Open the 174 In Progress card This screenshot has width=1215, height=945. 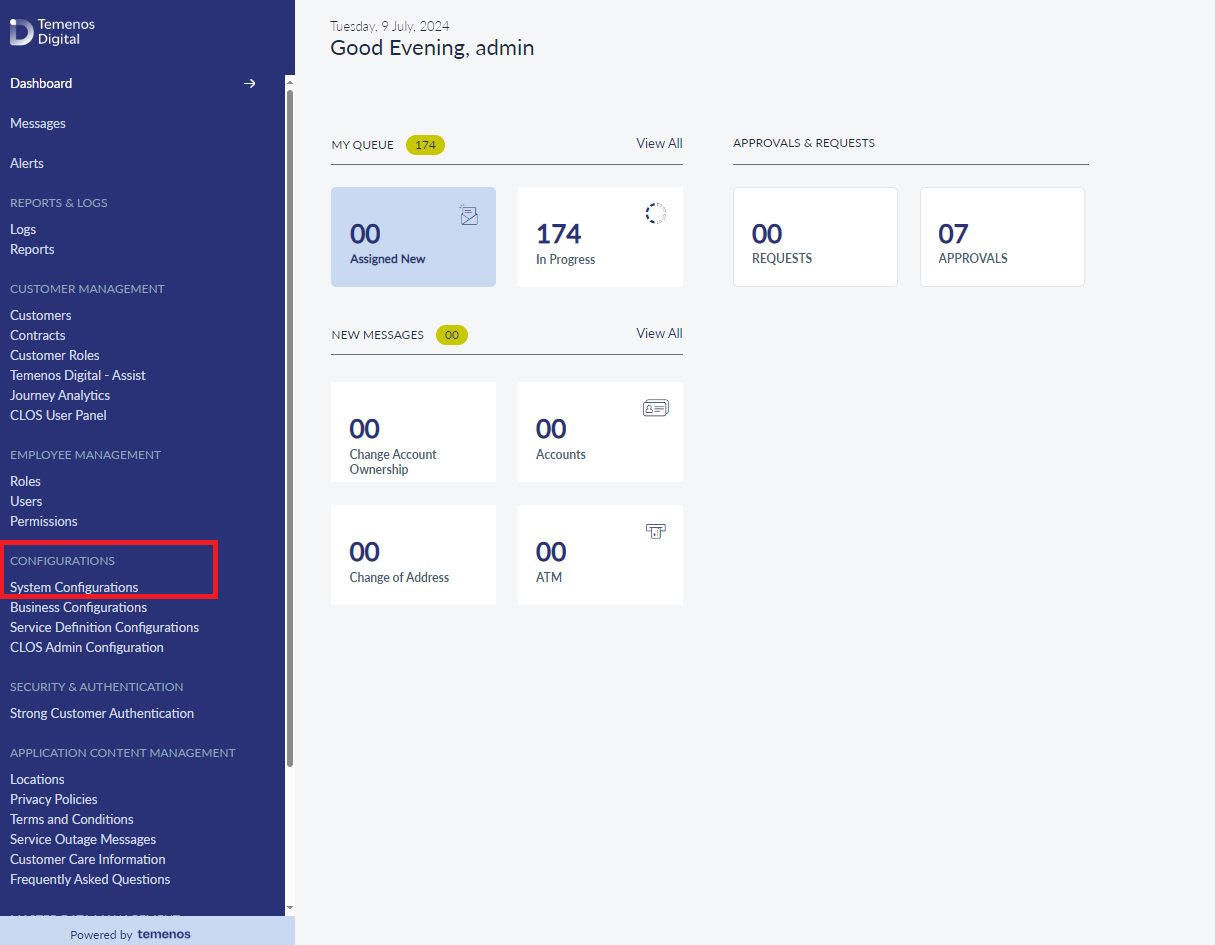click(x=600, y=237)
